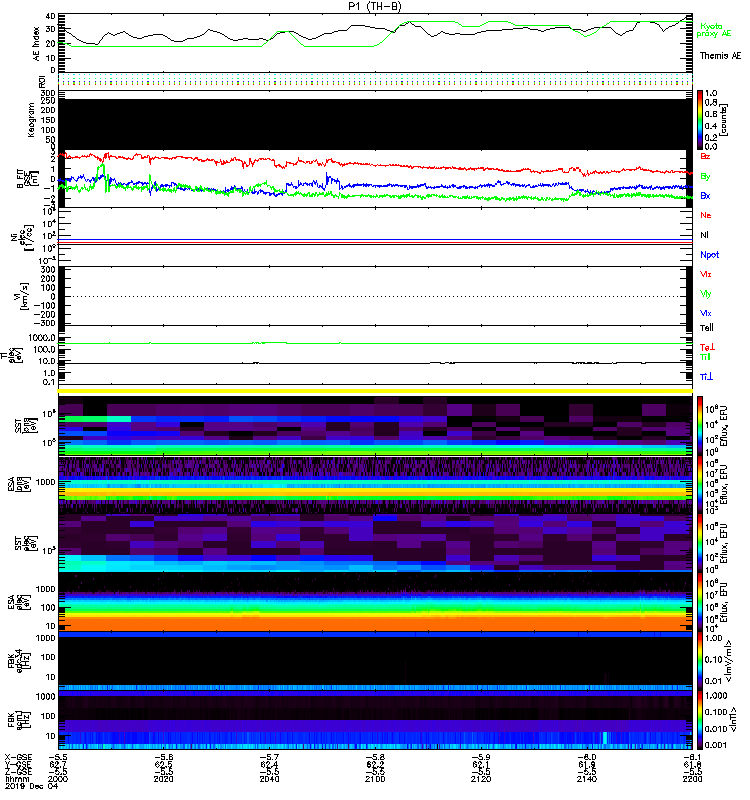This screenshot has width=750, height=800.
Task: Click the SST ions Eflux color bar
Action: [700, 425]
